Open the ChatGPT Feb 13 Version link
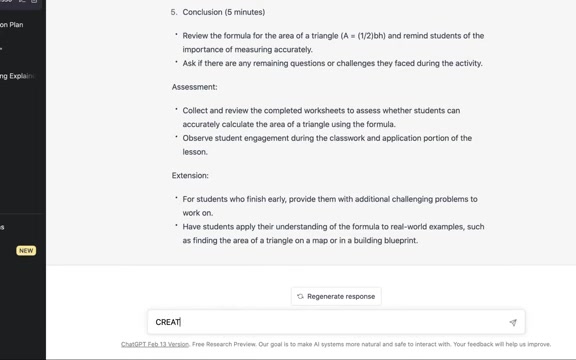 point(155,344)
